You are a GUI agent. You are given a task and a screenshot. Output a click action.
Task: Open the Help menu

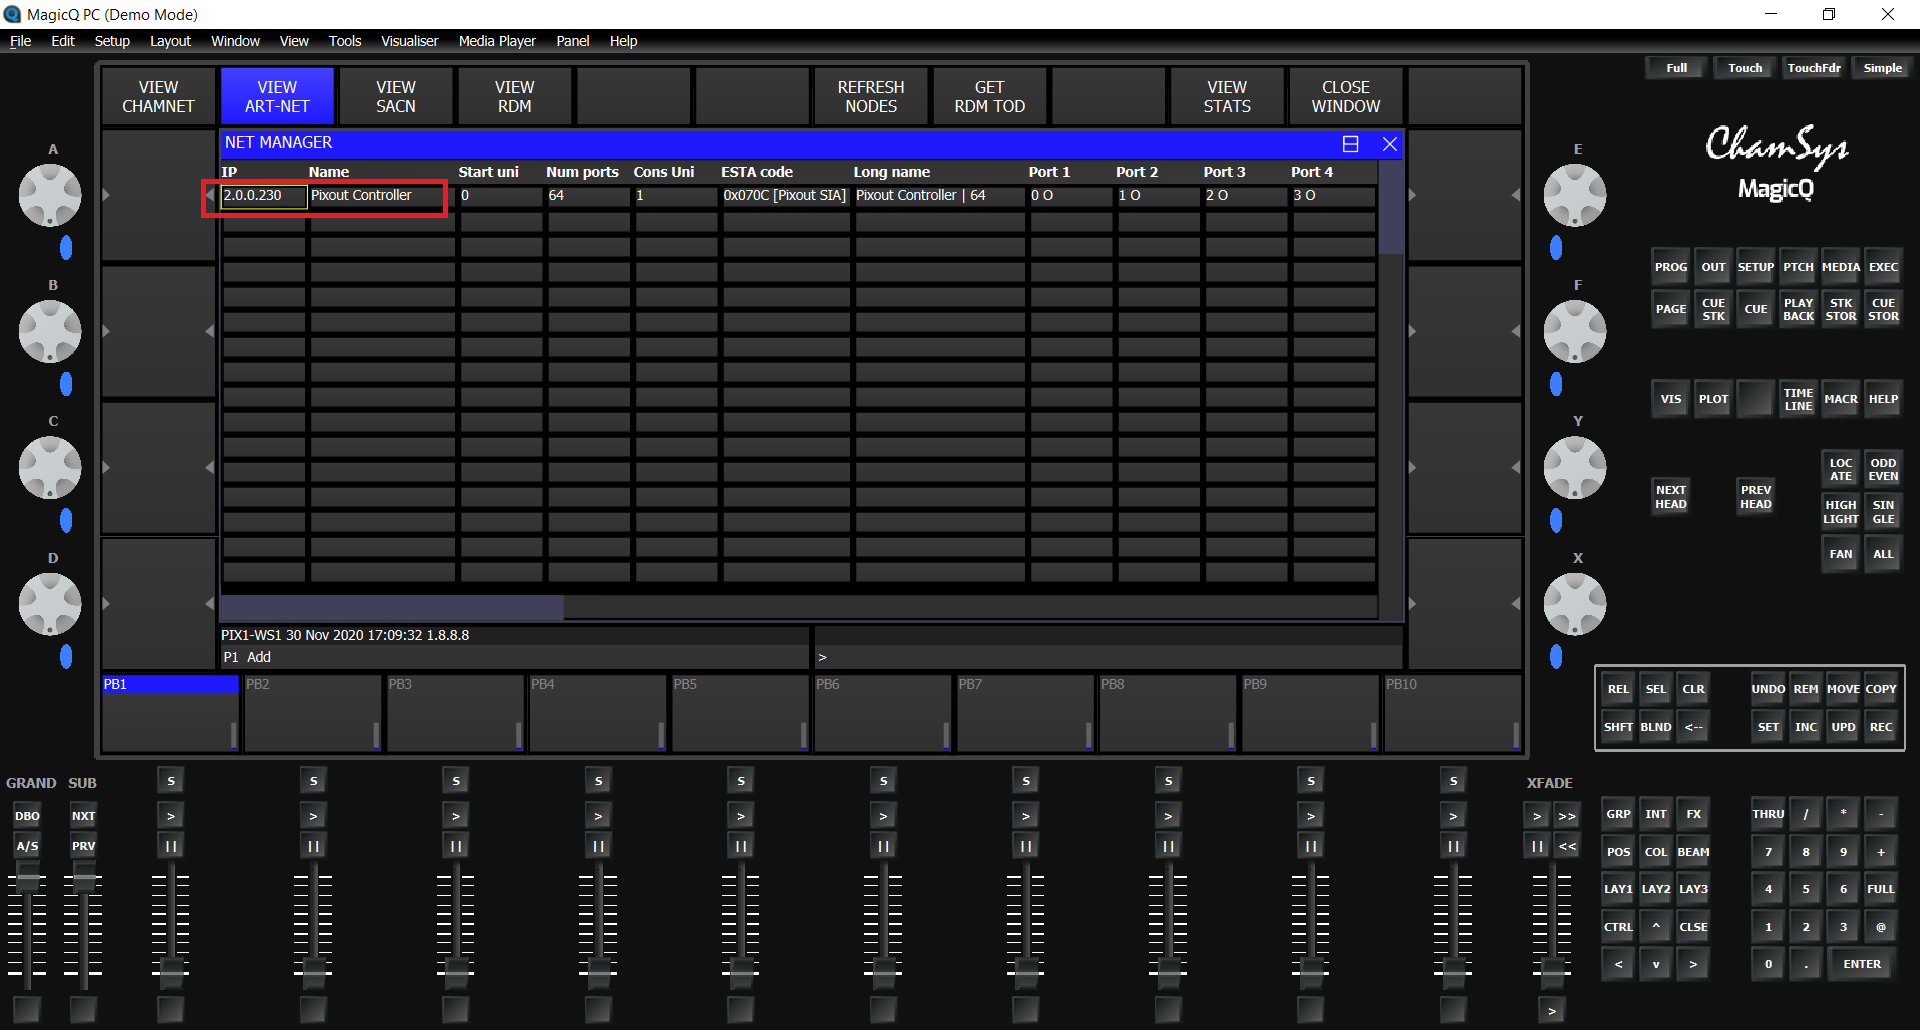tap(623, 41)
